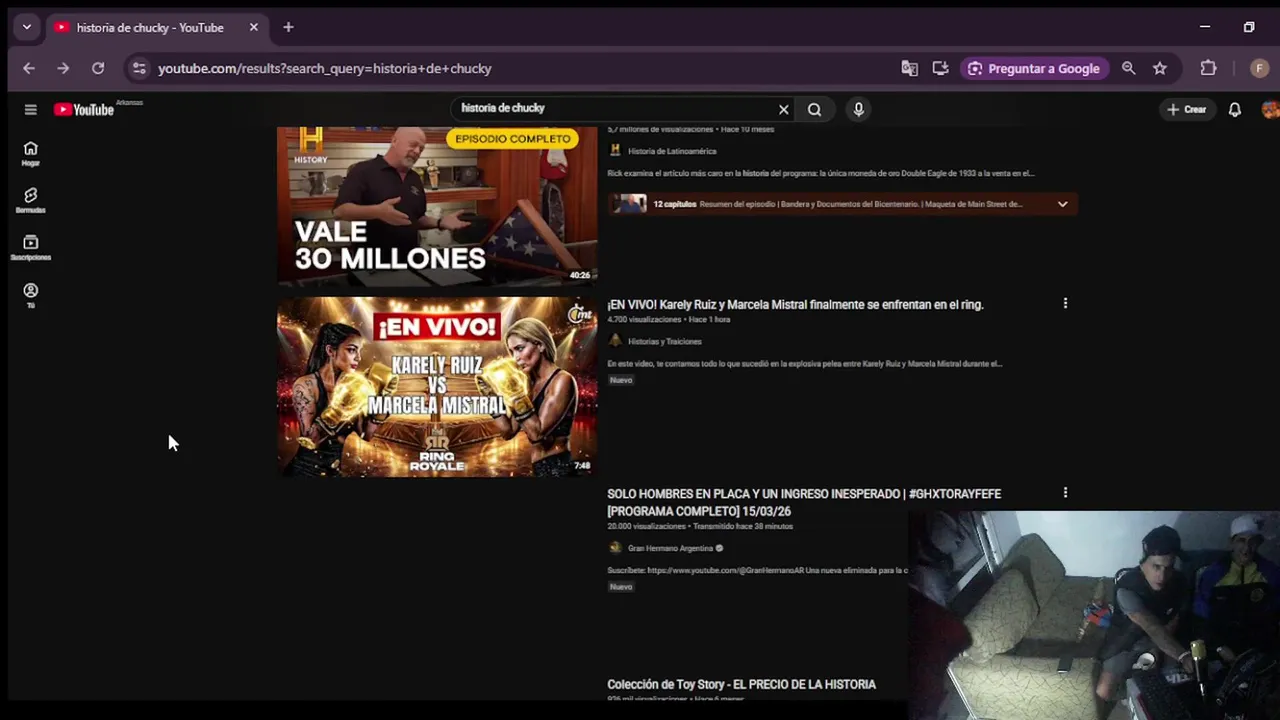The width and height of the screenshot is (1280, 720).
Task: Click the 12 capítulos thumbnail preview
Action: (629, 204)
